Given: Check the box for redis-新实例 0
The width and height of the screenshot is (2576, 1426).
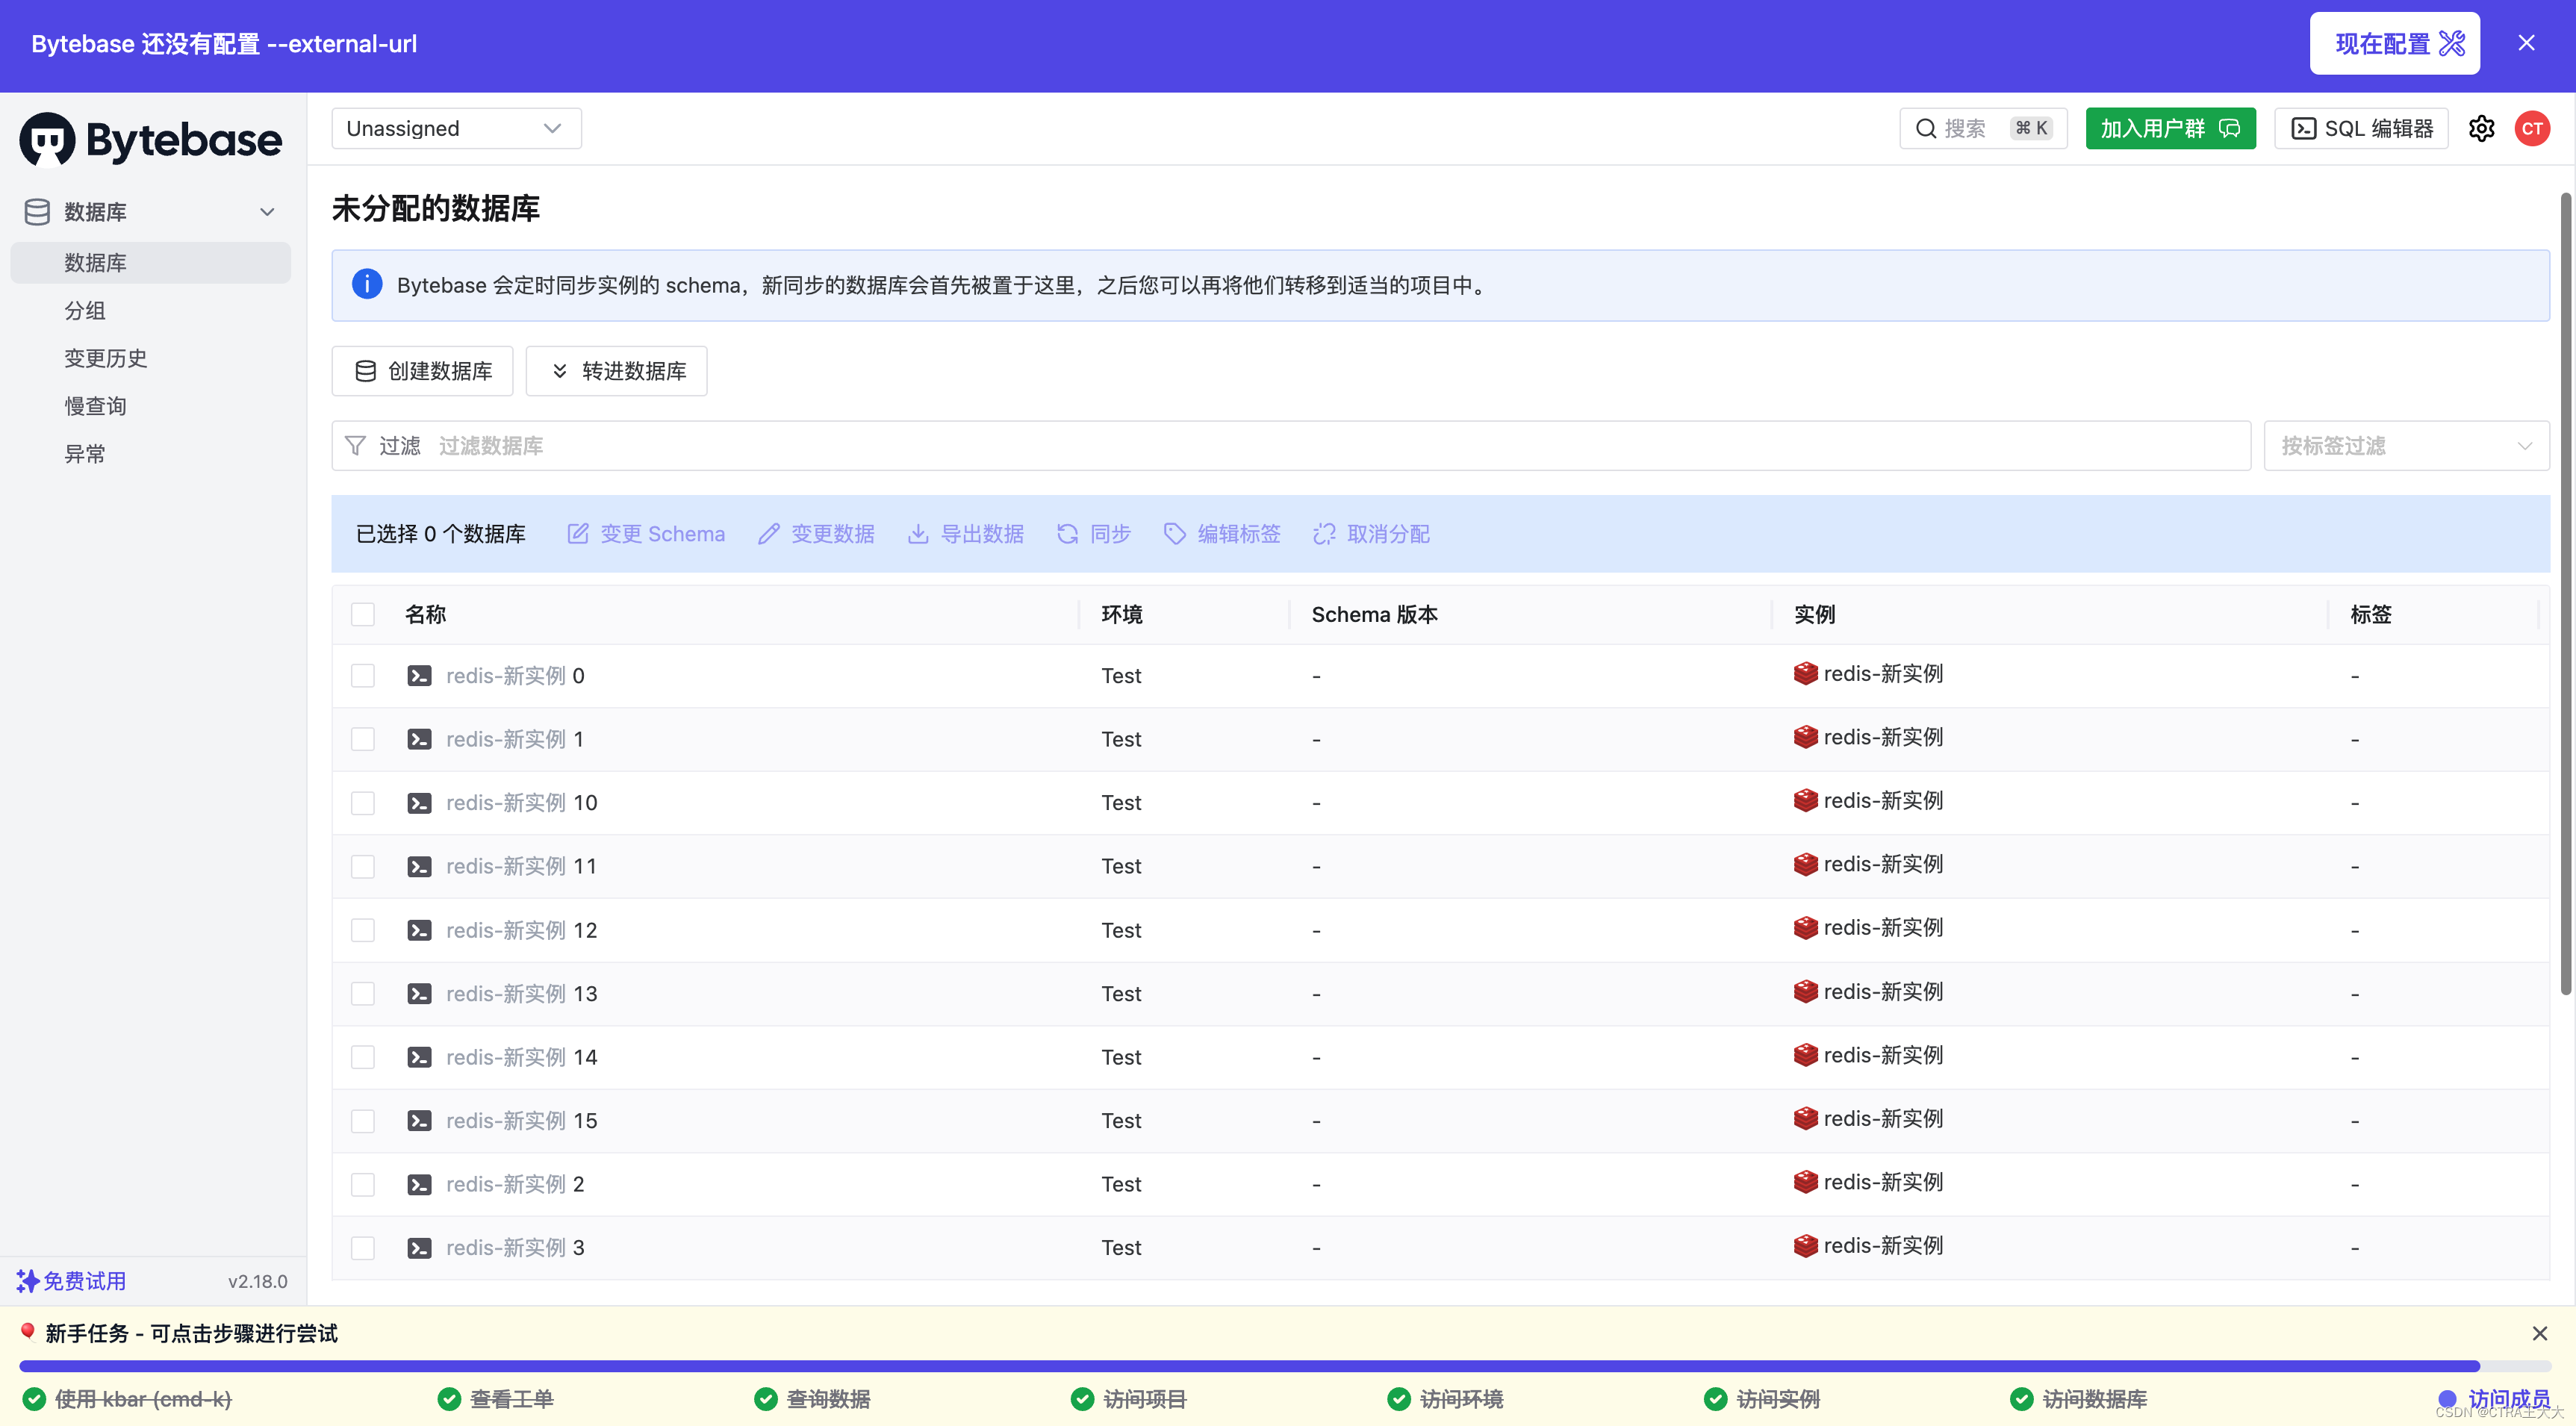Looking at the screenshot, I should point(363,675).
